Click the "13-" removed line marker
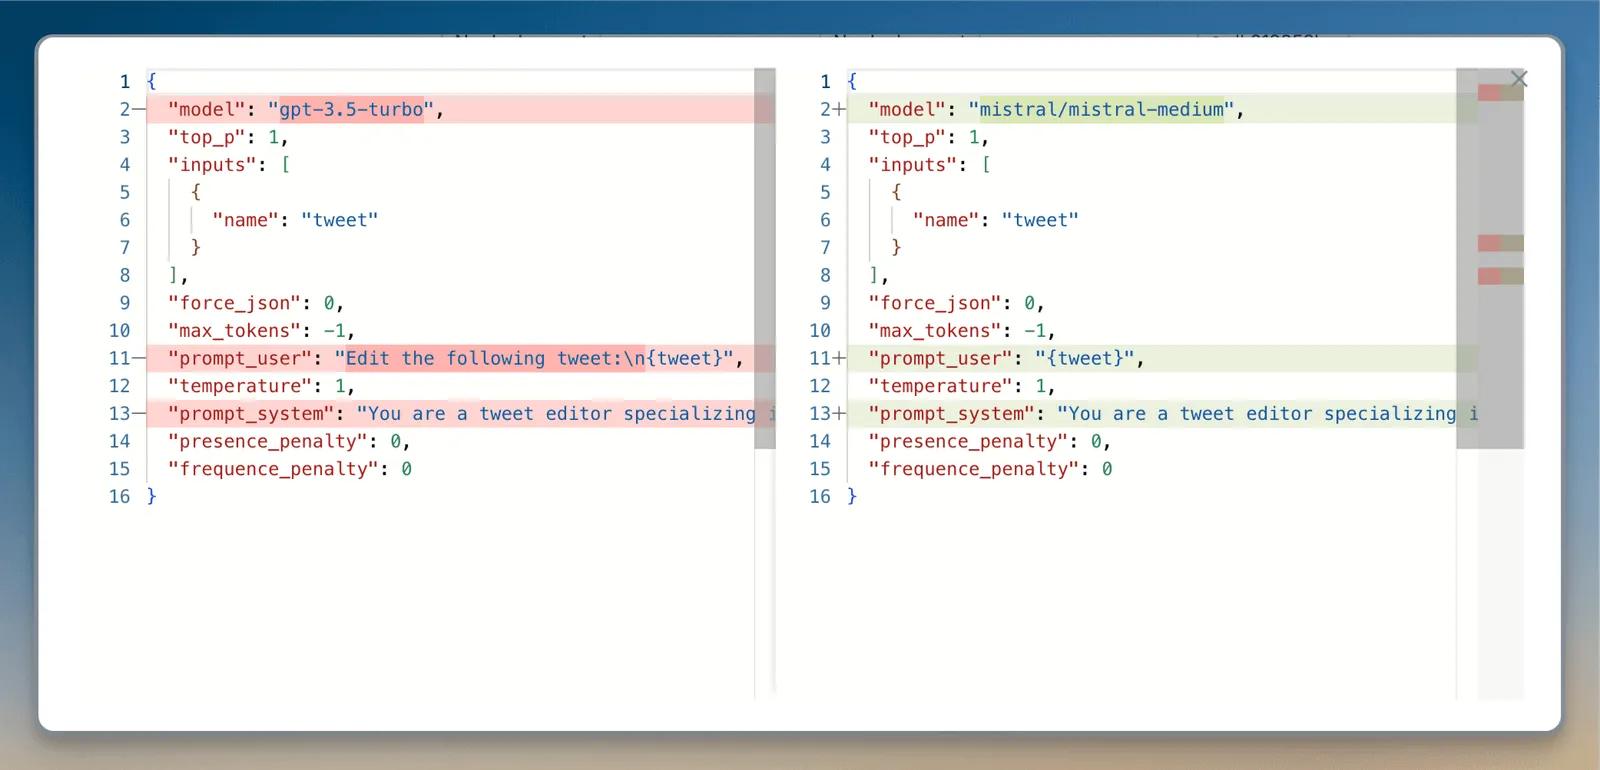Screen dimensions: 1600x770 pyautogui.click(x=127, y=413)
